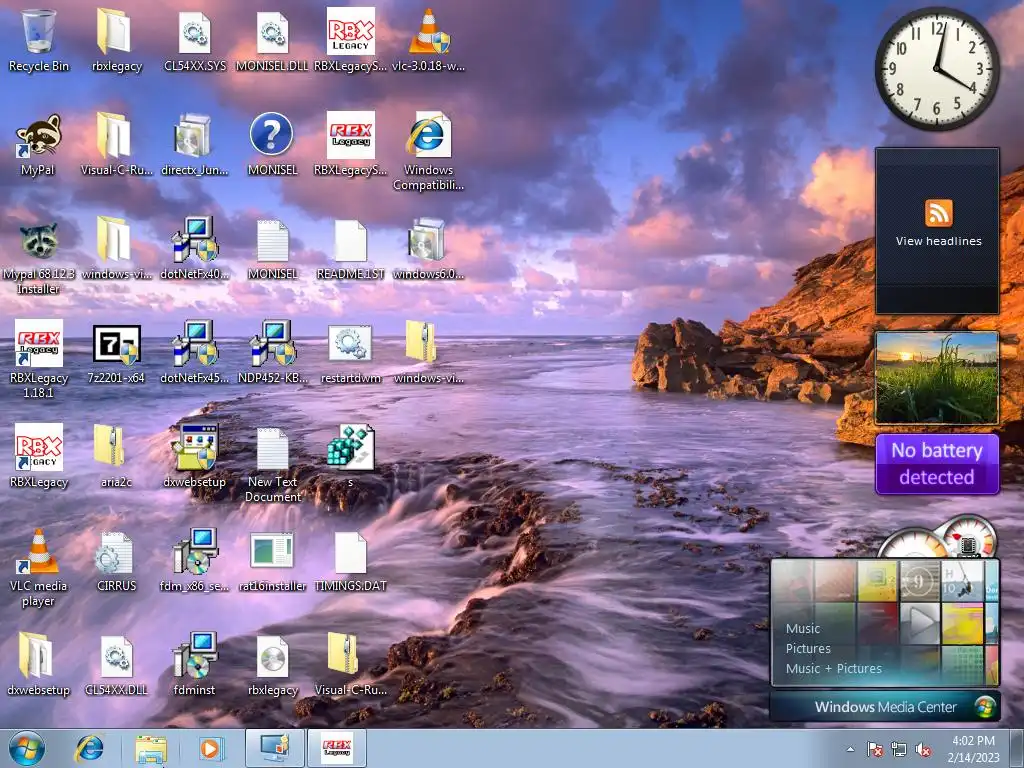Select the dotNetFx45 setup icon

click(195, 353)
